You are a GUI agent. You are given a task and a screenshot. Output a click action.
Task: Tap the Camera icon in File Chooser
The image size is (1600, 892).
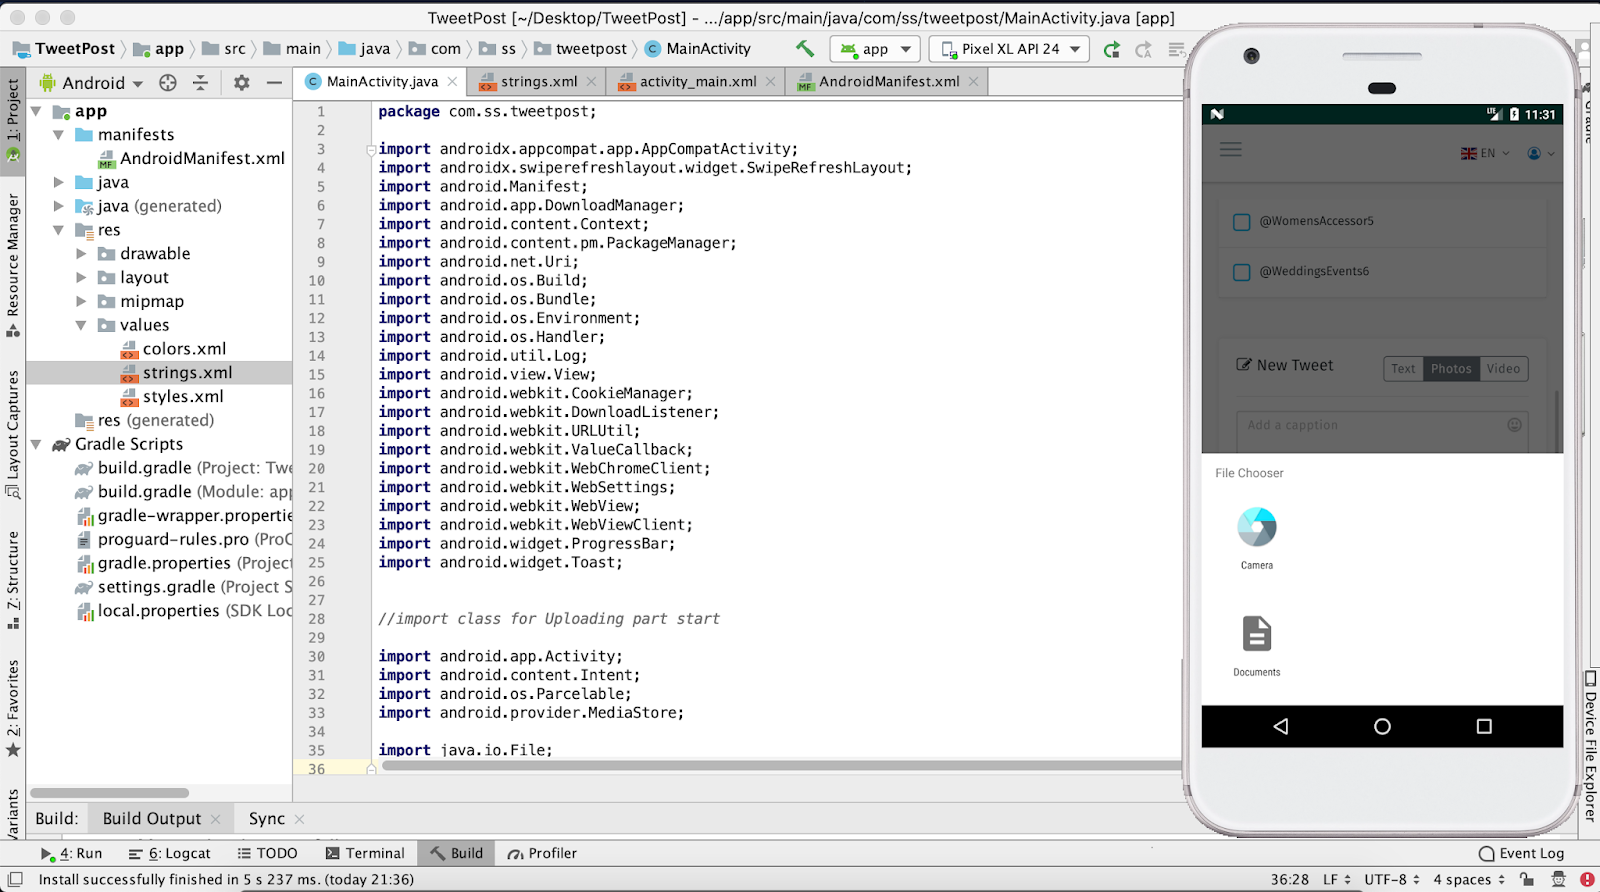(x=1257, y=527)
